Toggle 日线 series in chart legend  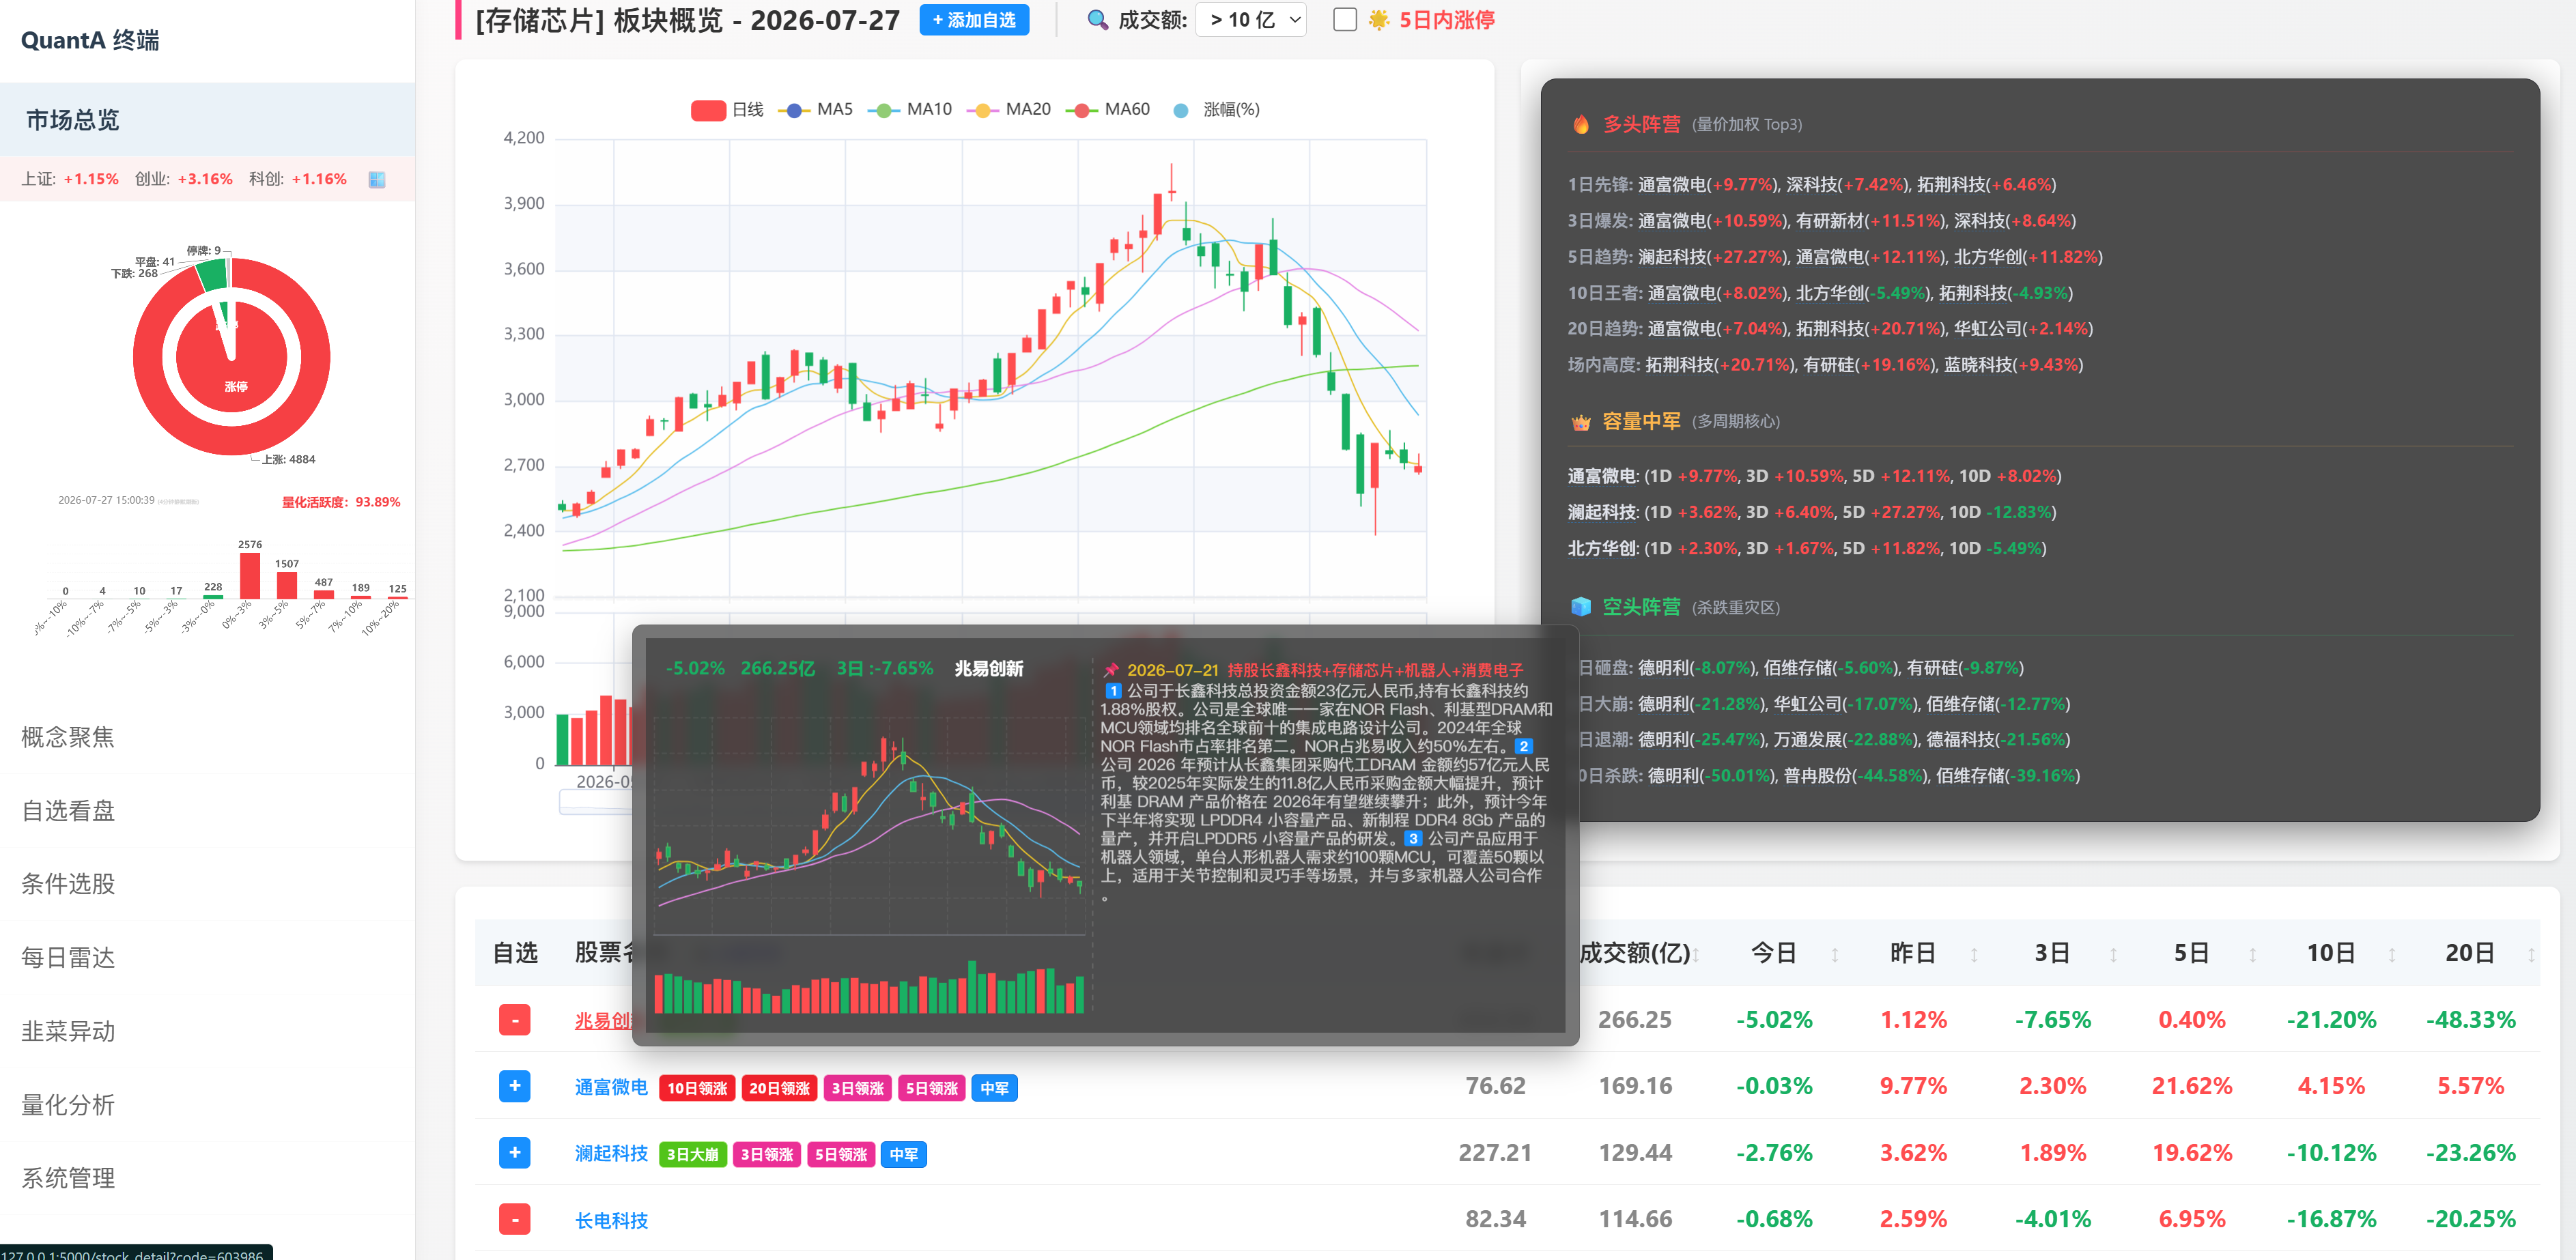pos(726,110)
